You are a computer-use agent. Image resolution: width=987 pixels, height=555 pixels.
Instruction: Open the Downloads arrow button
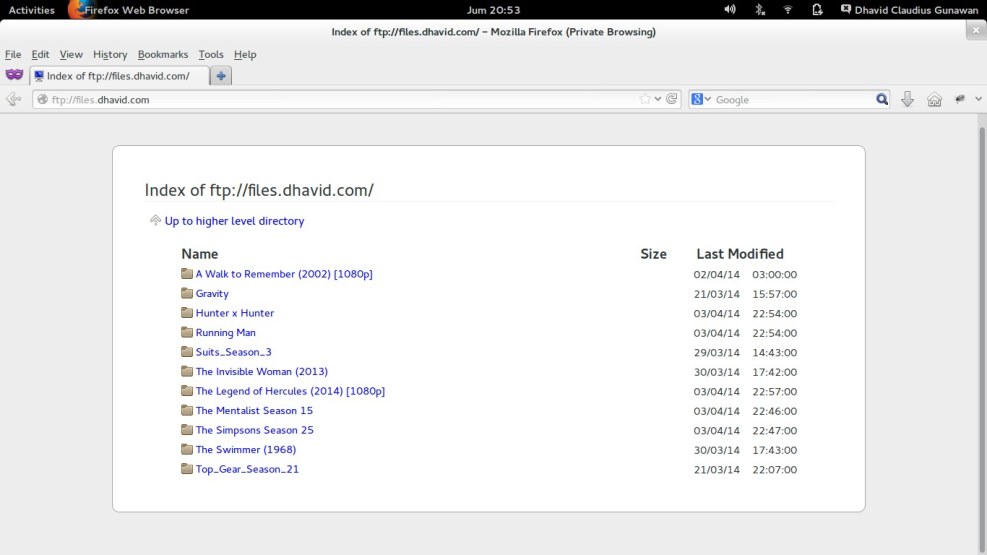click(x=907, y=99)
